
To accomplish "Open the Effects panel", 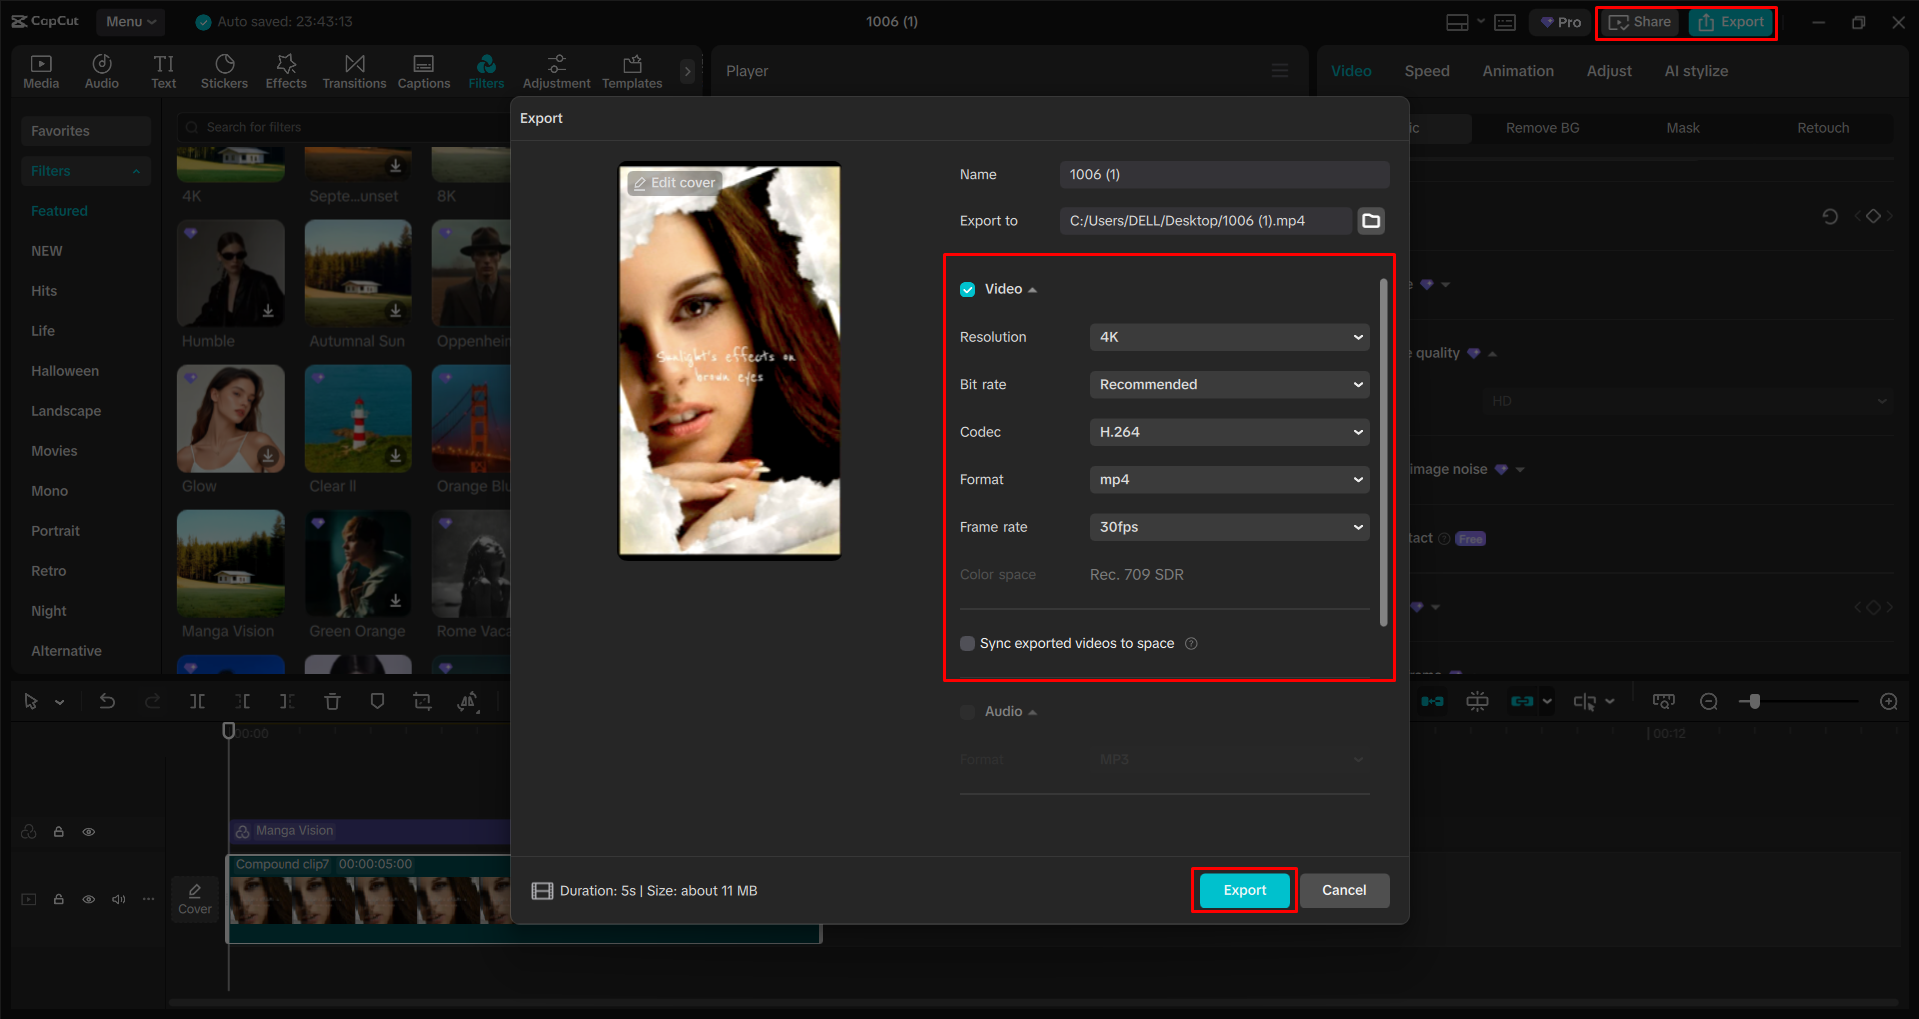I will [286, 70].
